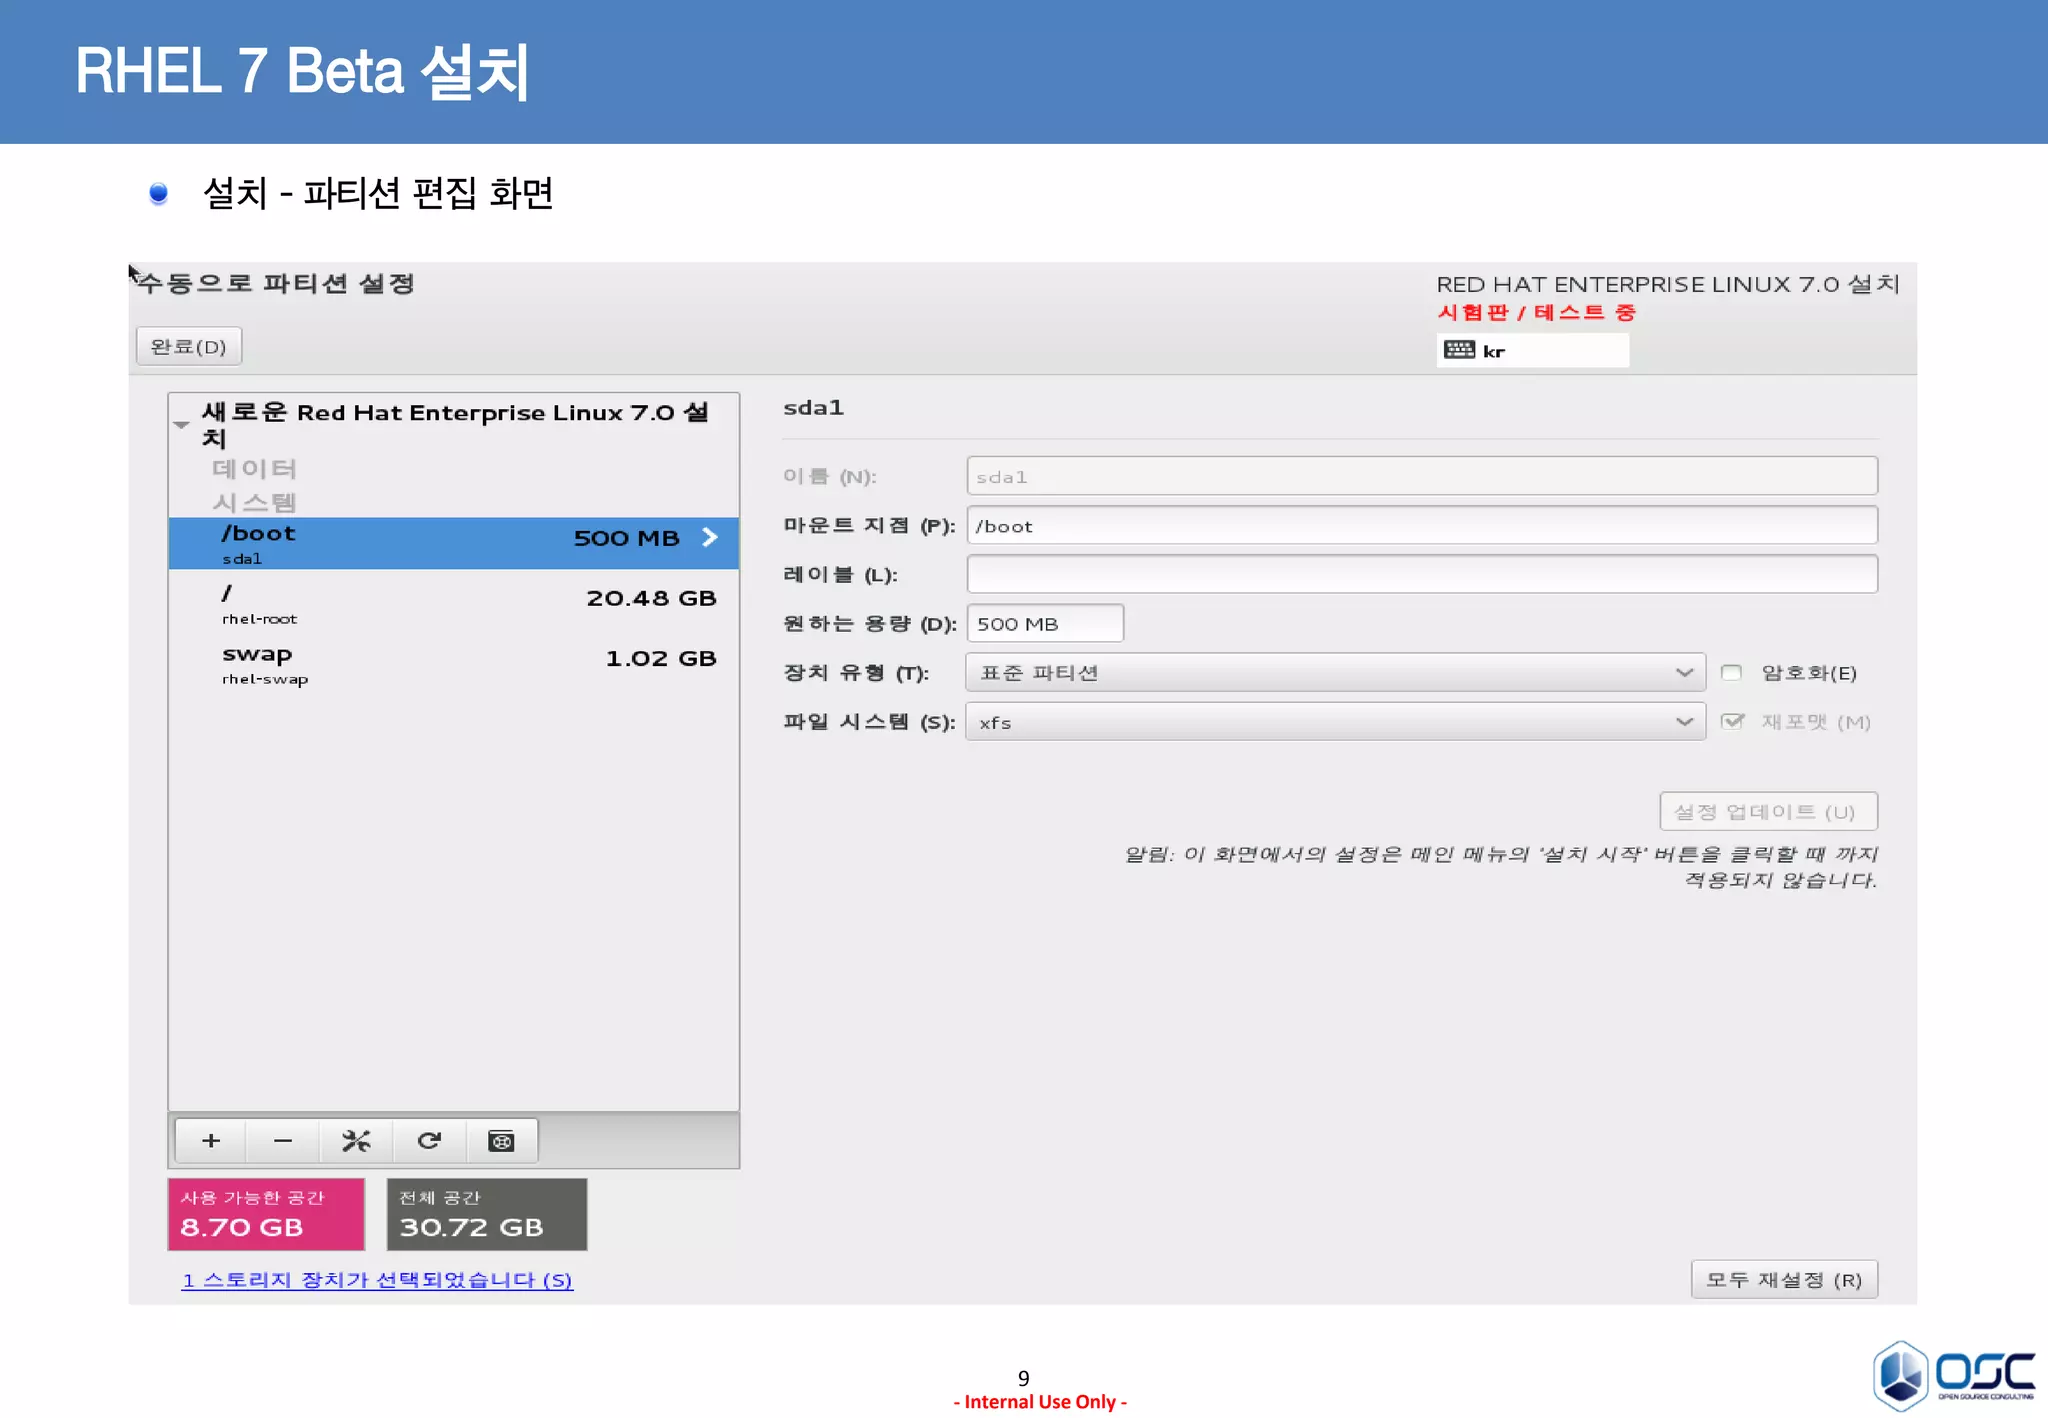
Task: Click the 이름 (N) sda1 field
Action: pyautogui.click(x=1422, y=476)
